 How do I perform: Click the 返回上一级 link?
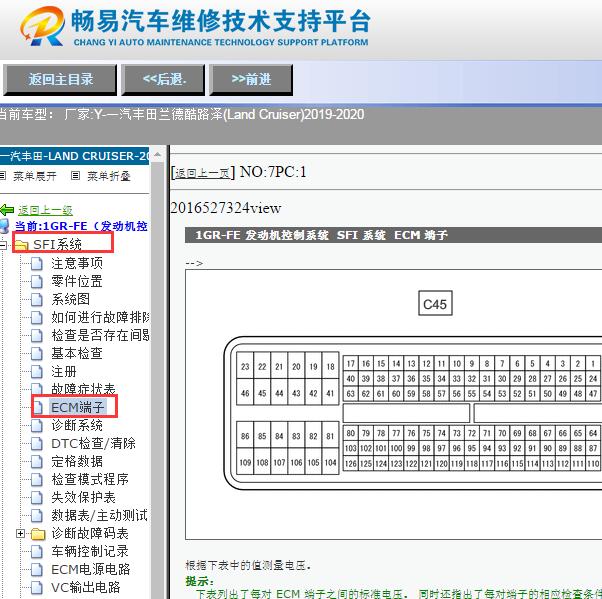(45, 210)
